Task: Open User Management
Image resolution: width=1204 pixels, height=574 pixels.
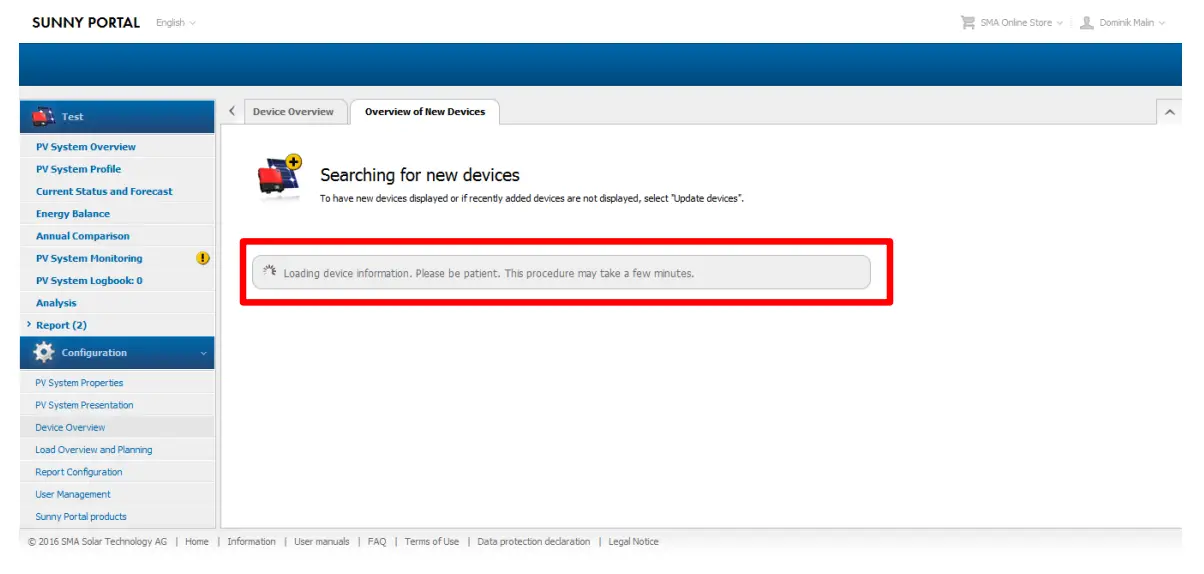Action: [73, 494]
